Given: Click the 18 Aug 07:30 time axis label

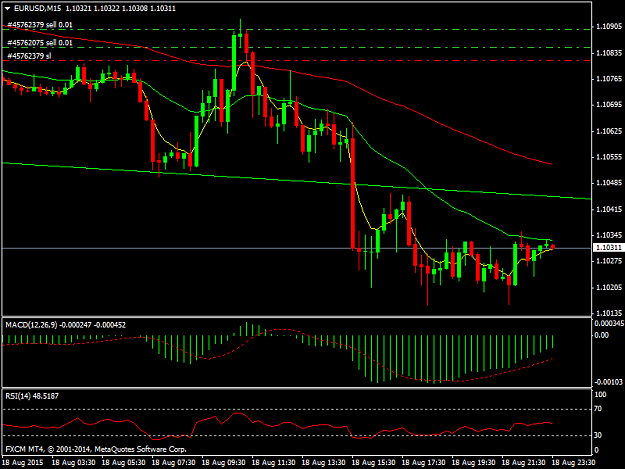Looking at the screenshot, I should point(174,462).
